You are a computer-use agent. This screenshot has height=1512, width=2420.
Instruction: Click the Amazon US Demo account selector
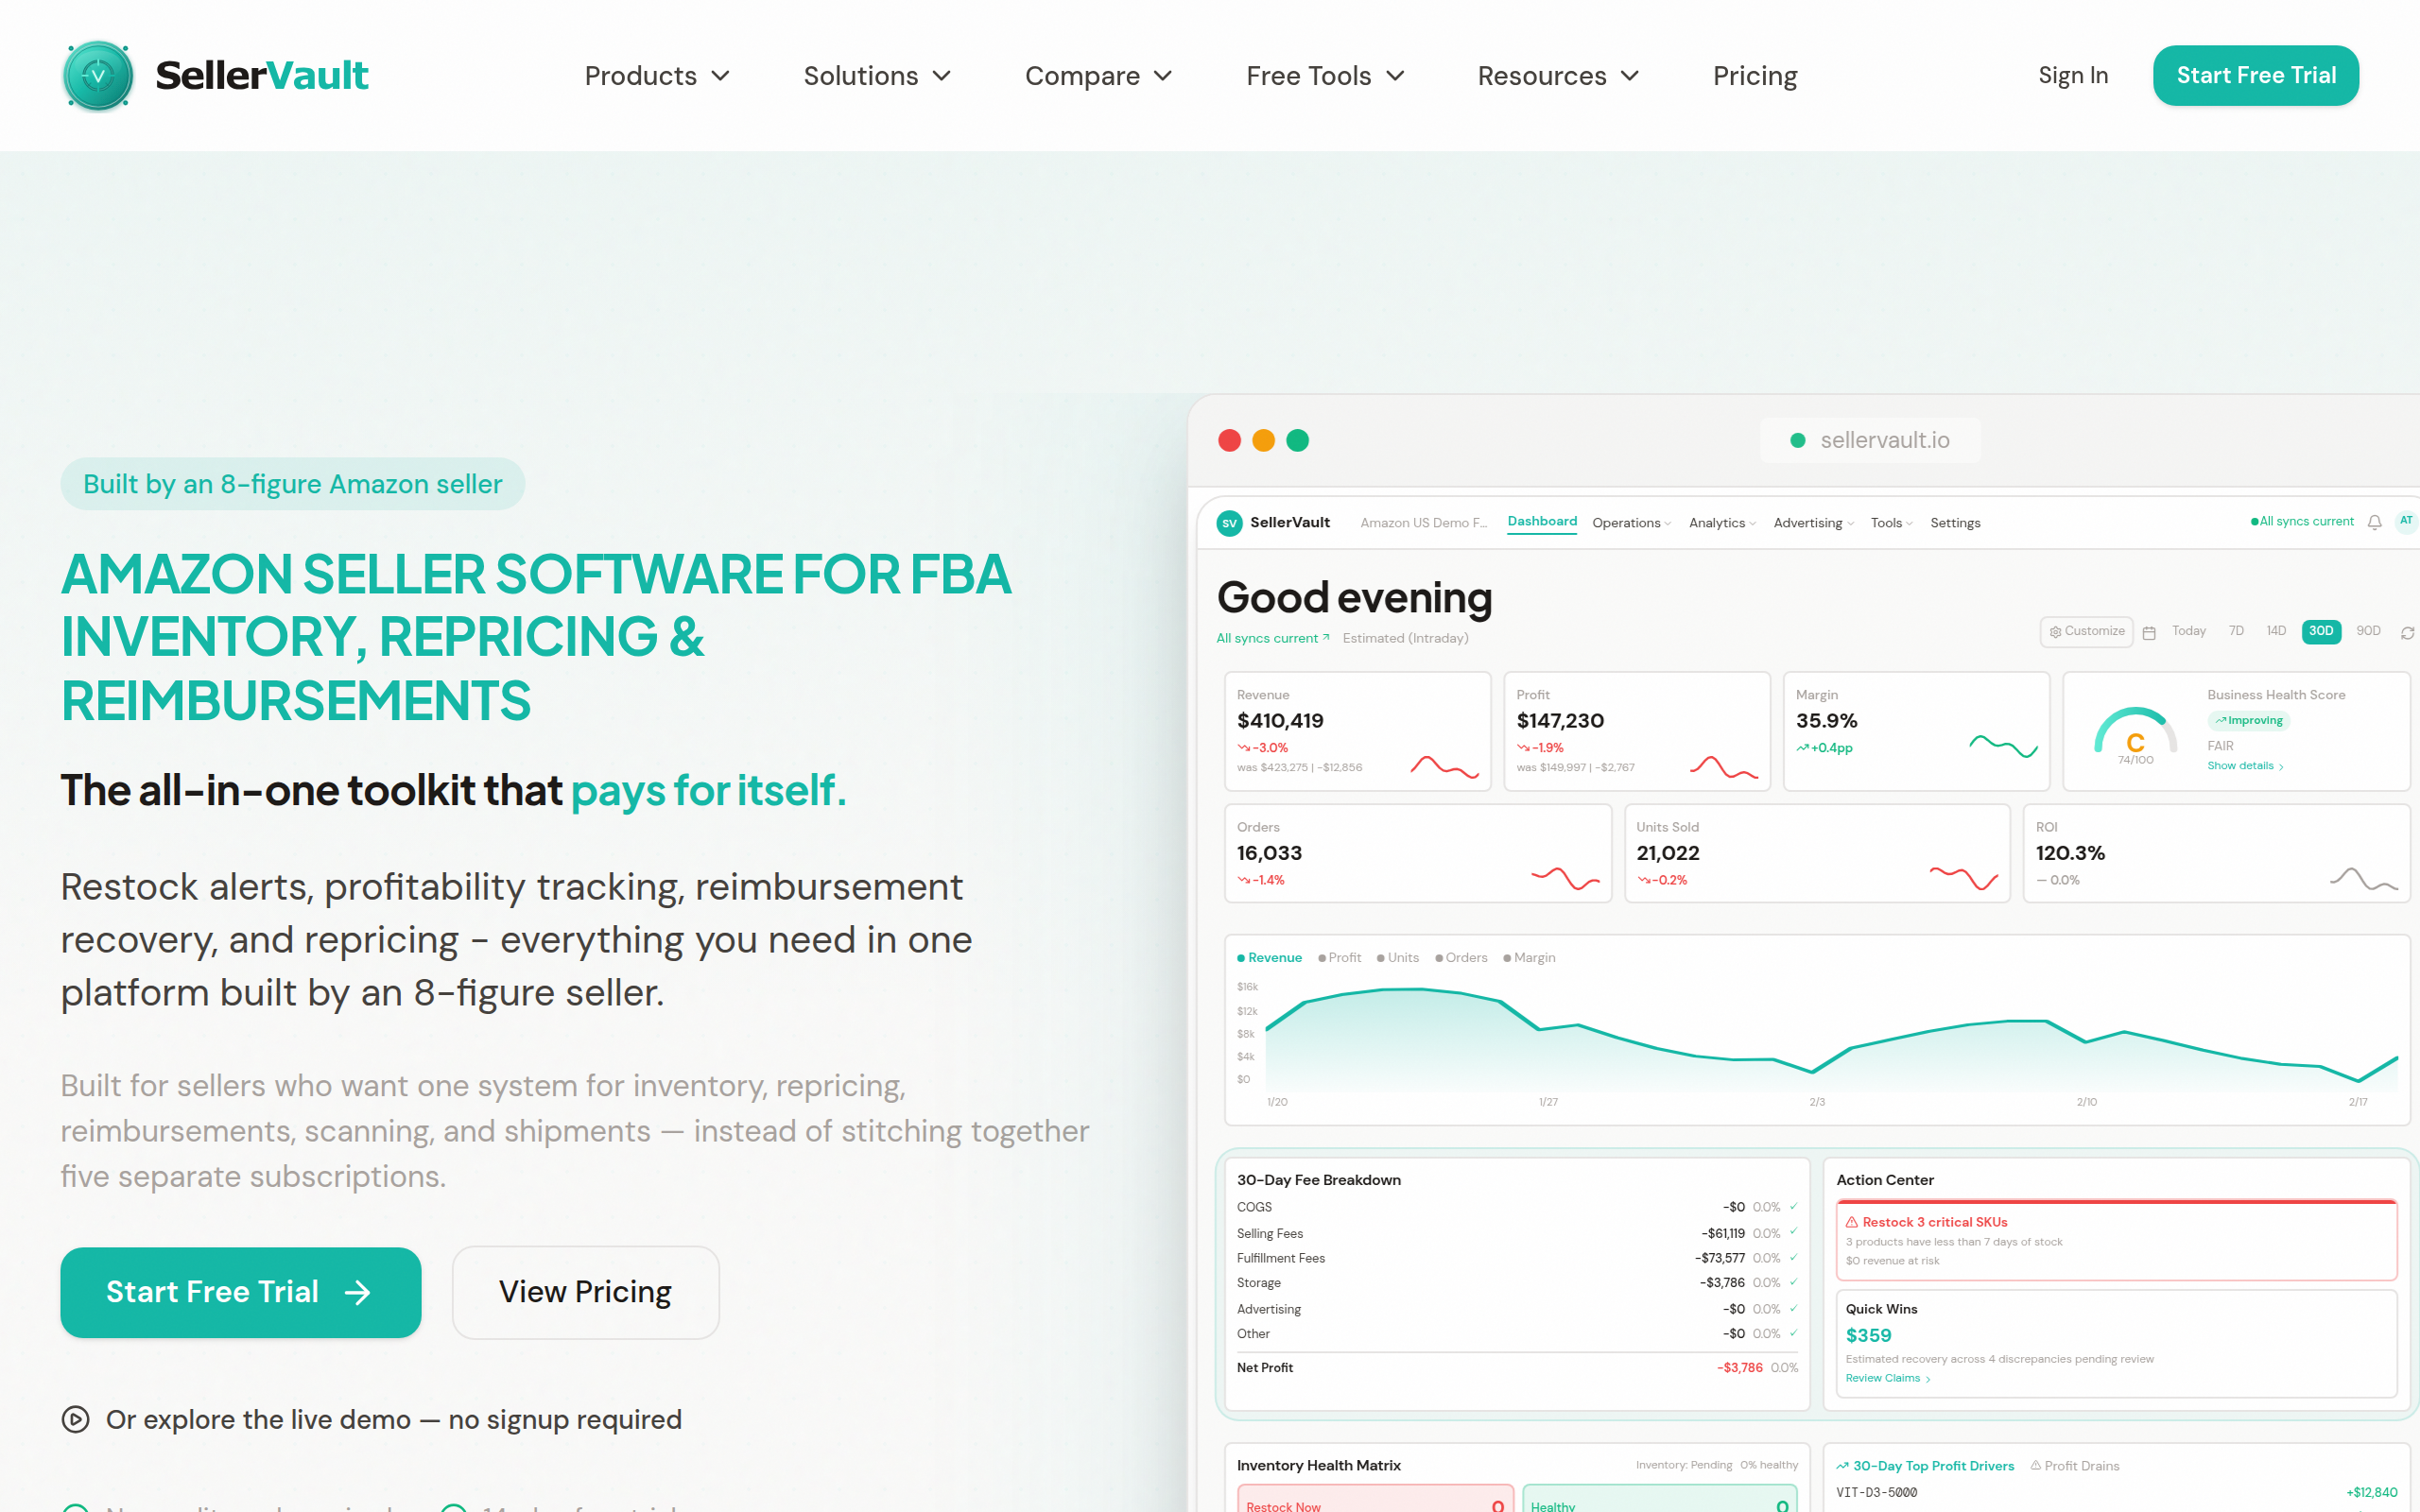[x=1423, y=523]
